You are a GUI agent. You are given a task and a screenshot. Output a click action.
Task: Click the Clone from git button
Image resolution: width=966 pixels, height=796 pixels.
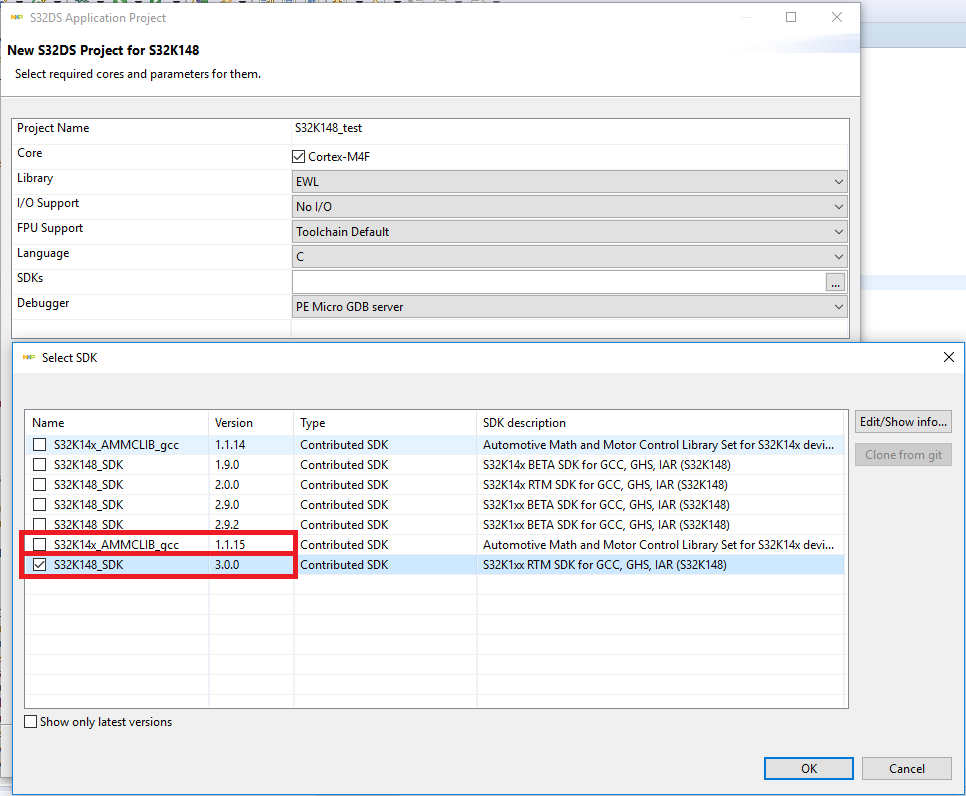coord(903,455)
